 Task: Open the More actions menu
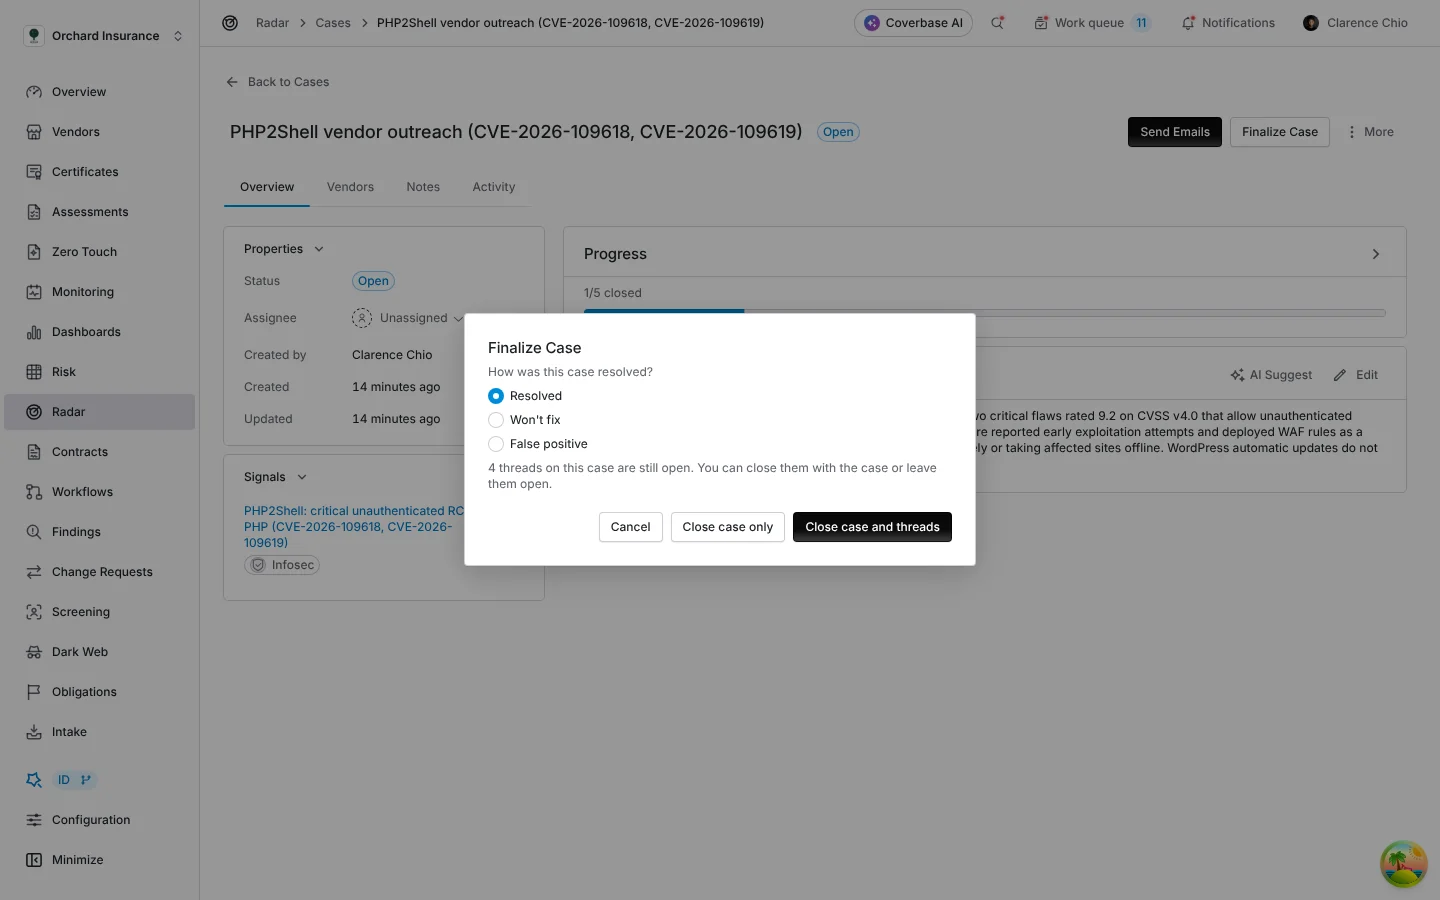[1370, 132]
